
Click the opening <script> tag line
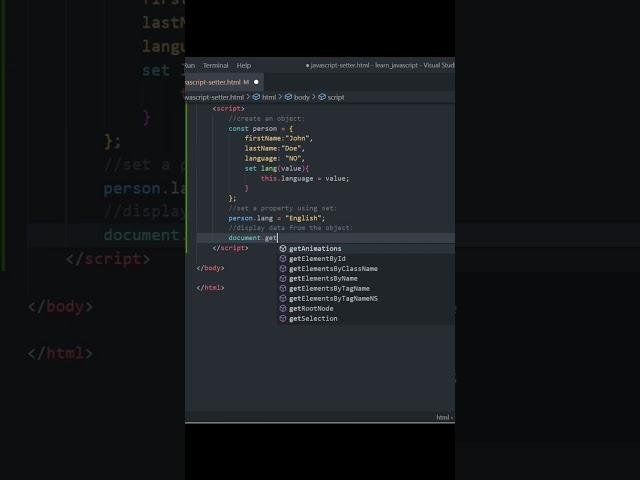[x=228, y=109]
